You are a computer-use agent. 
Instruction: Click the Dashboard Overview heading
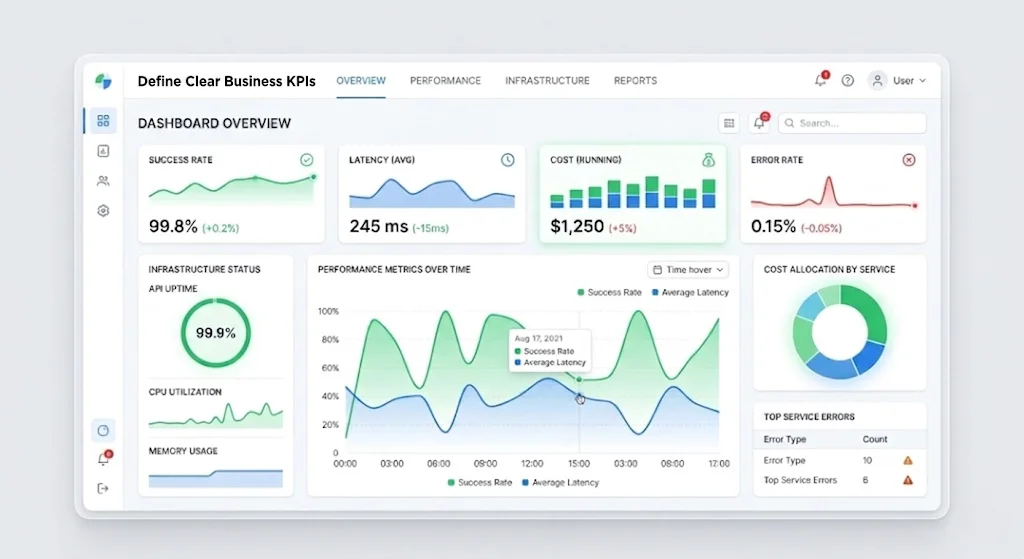click(214, 123)
